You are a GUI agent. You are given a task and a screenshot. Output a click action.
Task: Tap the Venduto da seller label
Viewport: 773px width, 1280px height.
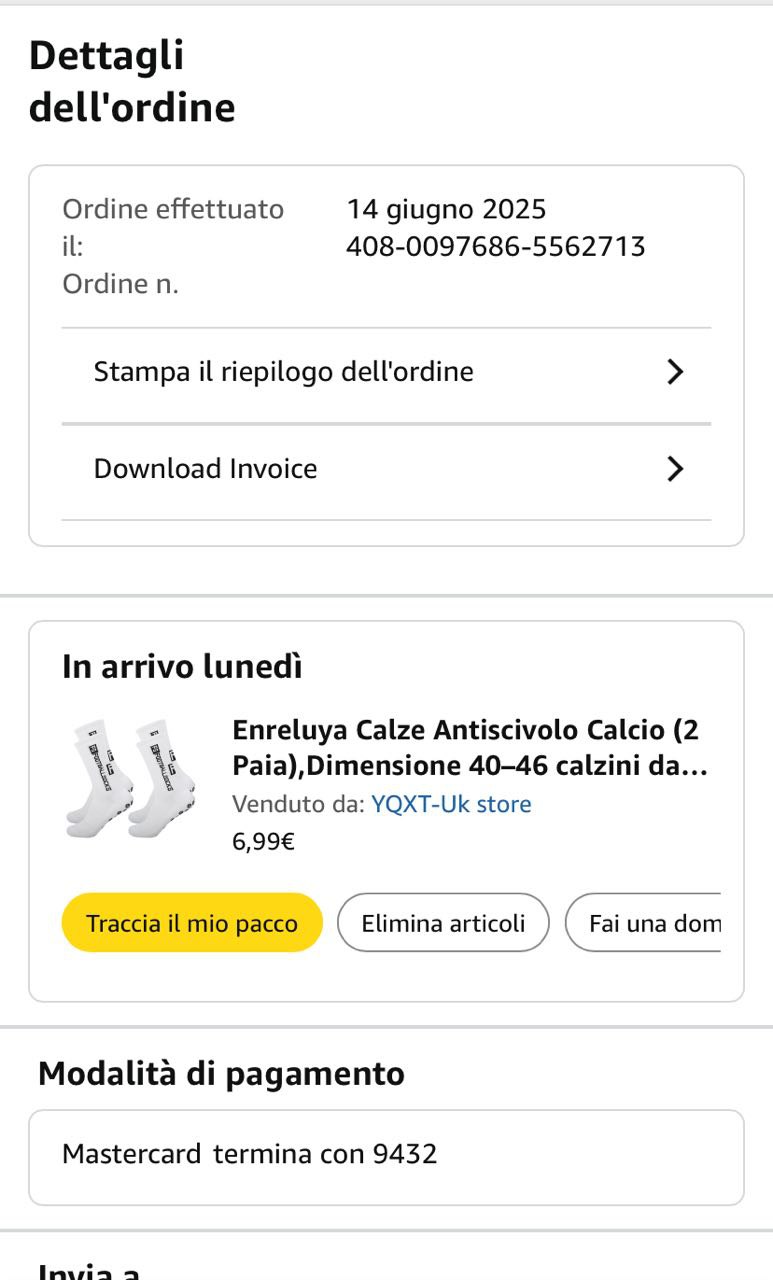(x=298, y=804)
